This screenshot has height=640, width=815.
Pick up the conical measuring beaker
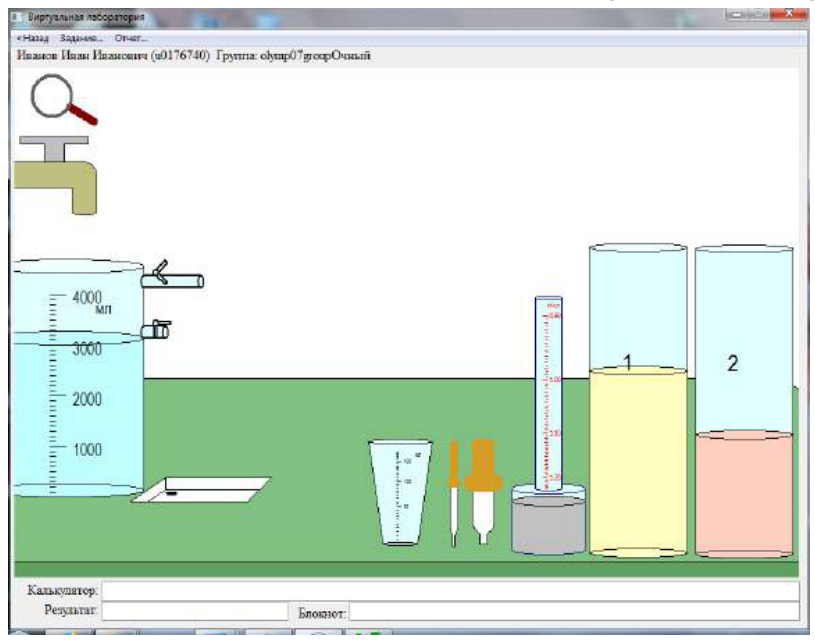click(x=400, y=493)
